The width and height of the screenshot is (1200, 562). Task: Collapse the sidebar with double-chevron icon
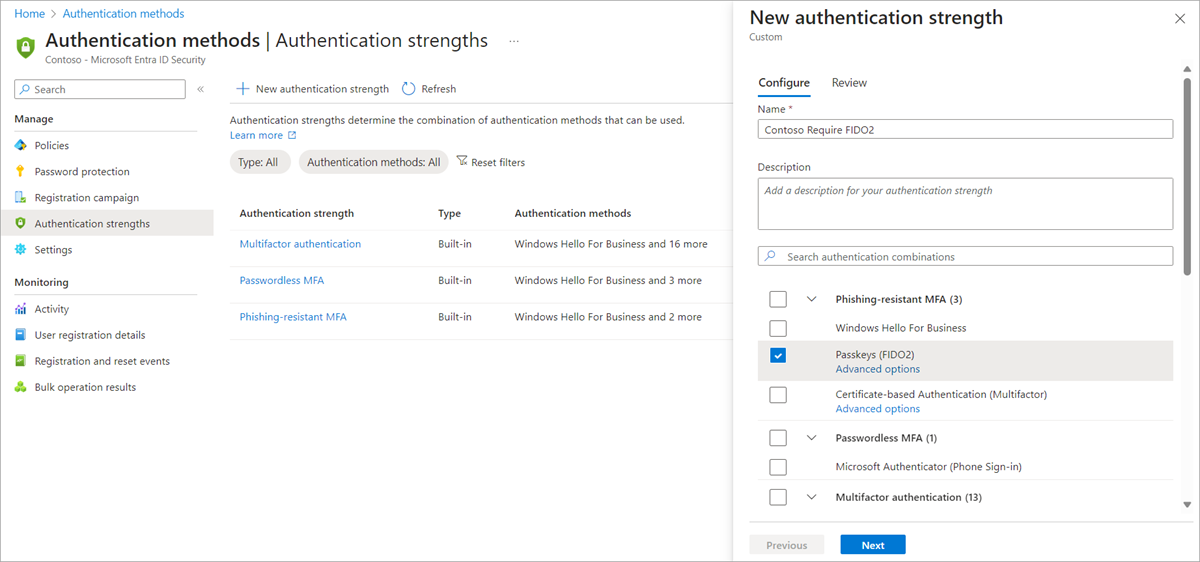coord(200,90)
